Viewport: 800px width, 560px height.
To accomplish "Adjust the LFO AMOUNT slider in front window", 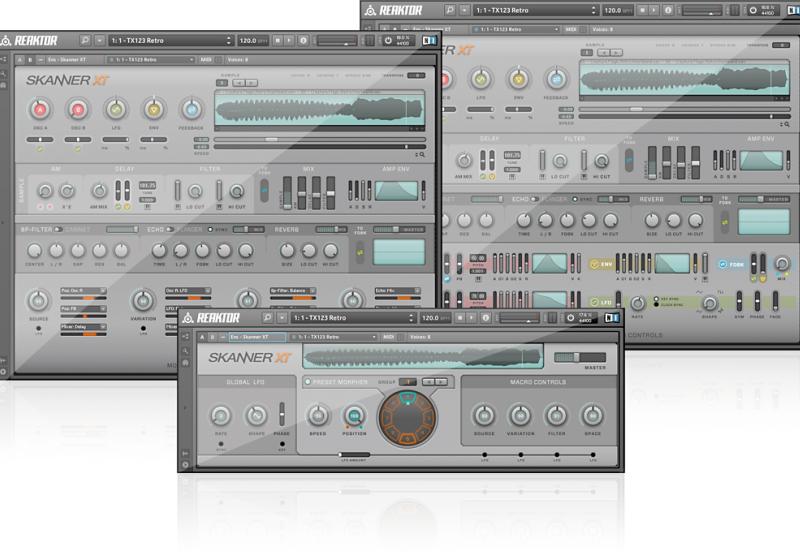I will (x=354, y=454).
